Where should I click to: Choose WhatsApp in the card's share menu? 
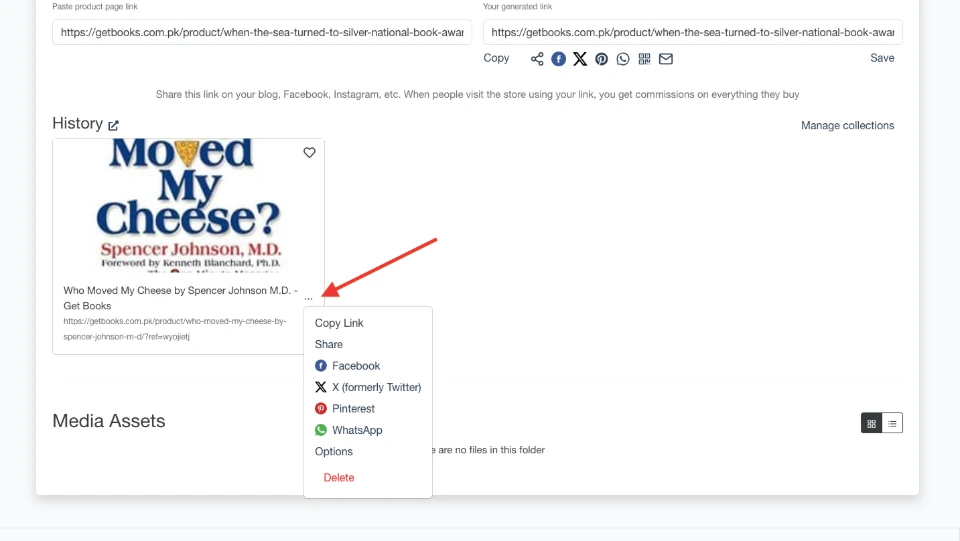click(356, 430)
